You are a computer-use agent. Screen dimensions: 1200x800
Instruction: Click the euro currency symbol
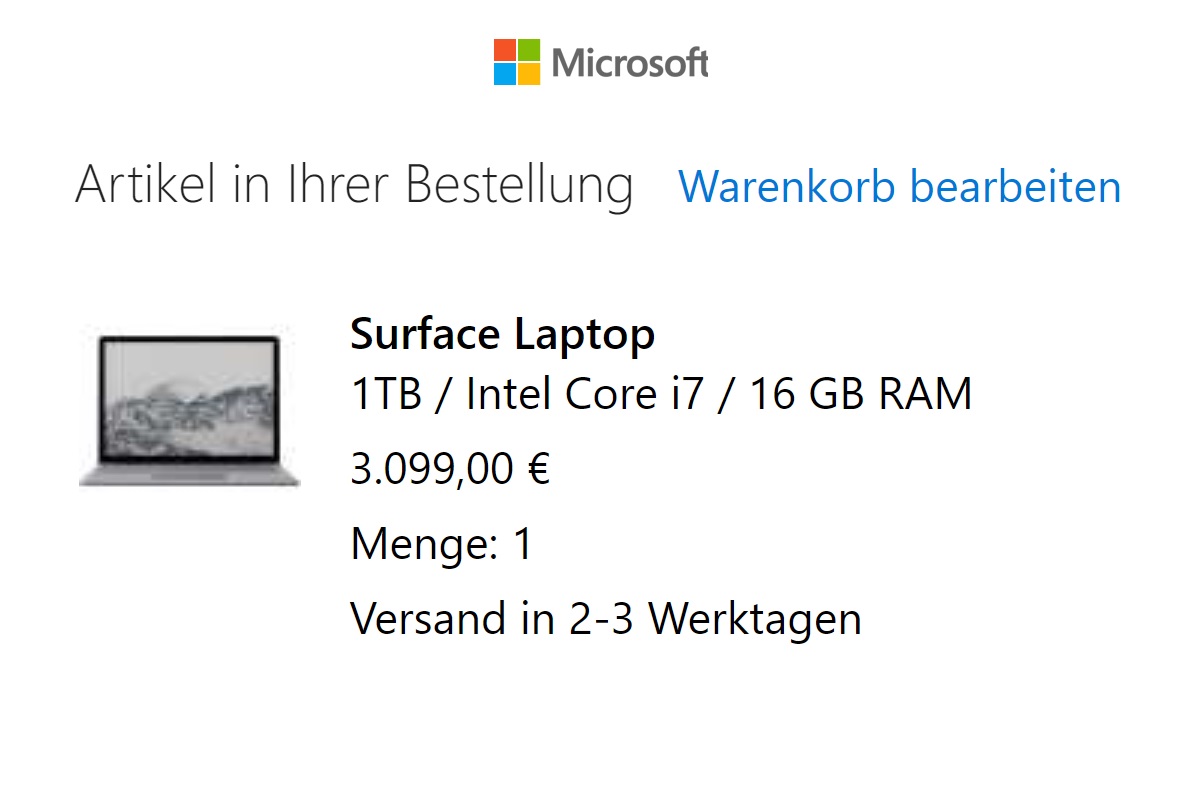pyautogui.click(x=538, y=469)
